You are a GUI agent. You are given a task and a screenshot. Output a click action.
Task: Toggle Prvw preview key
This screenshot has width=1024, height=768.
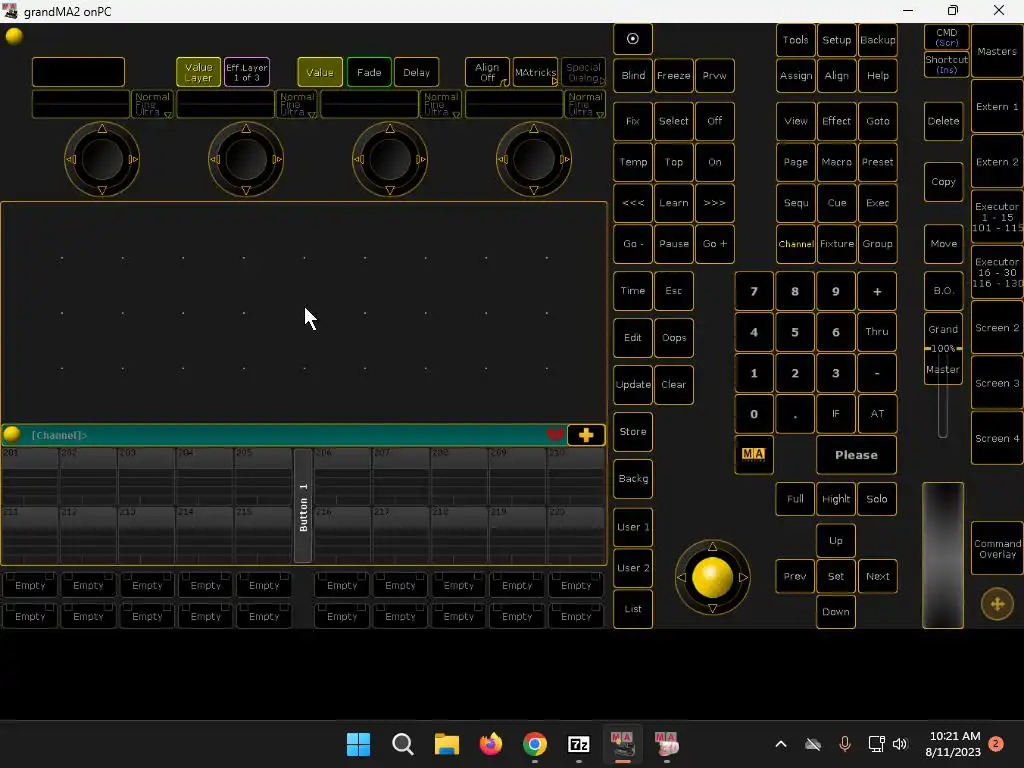(714, 76)
